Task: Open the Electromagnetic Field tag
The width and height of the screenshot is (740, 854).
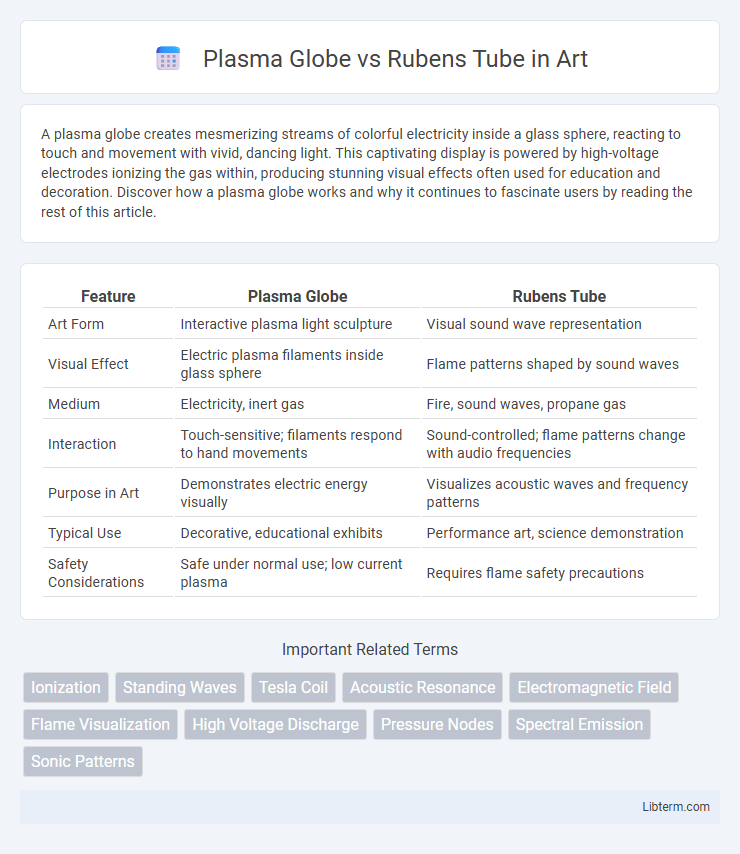Action: 594,687
